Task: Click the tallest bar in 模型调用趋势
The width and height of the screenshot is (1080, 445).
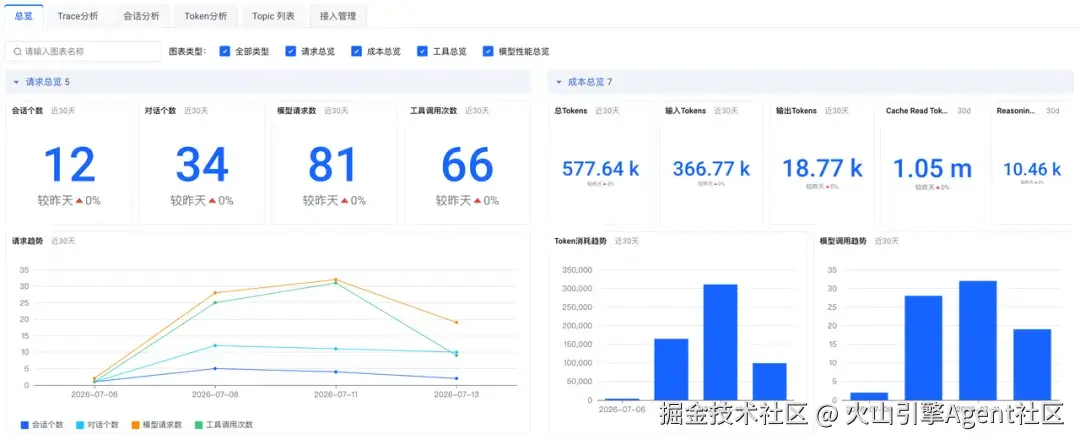Action: pos(977,340)
